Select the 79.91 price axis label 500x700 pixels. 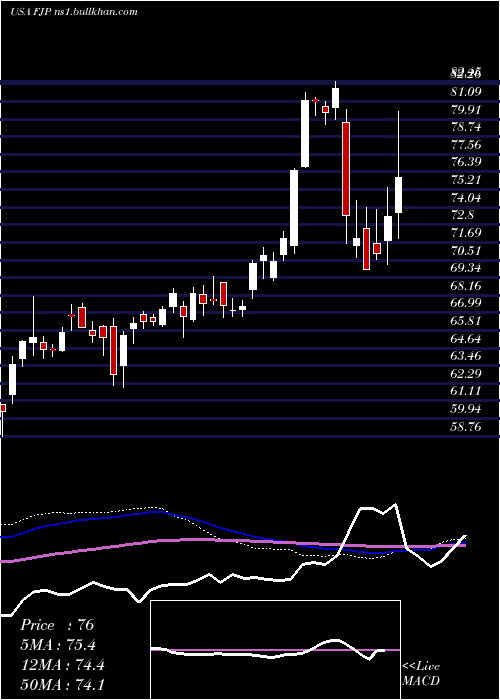[466, 110]
